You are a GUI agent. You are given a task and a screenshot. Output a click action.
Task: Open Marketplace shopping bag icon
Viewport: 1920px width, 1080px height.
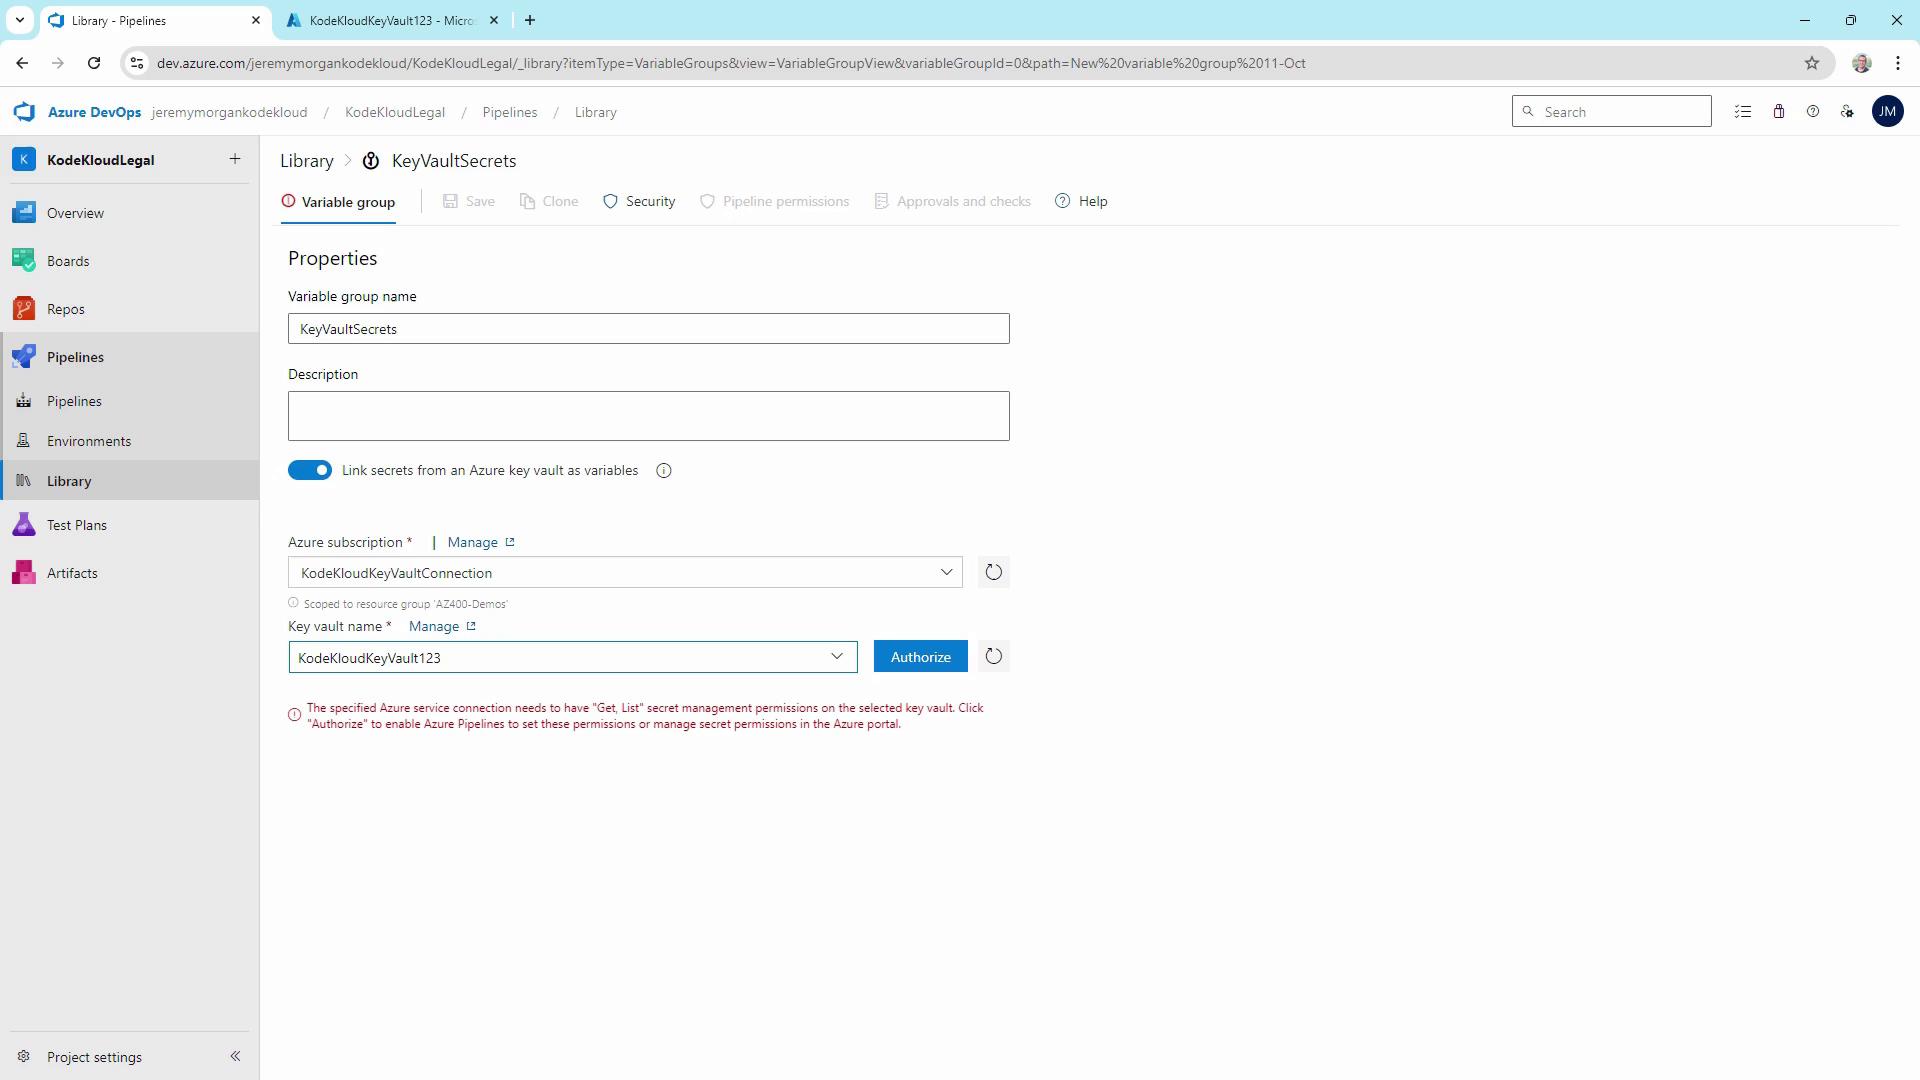(x=1778, y=112)
